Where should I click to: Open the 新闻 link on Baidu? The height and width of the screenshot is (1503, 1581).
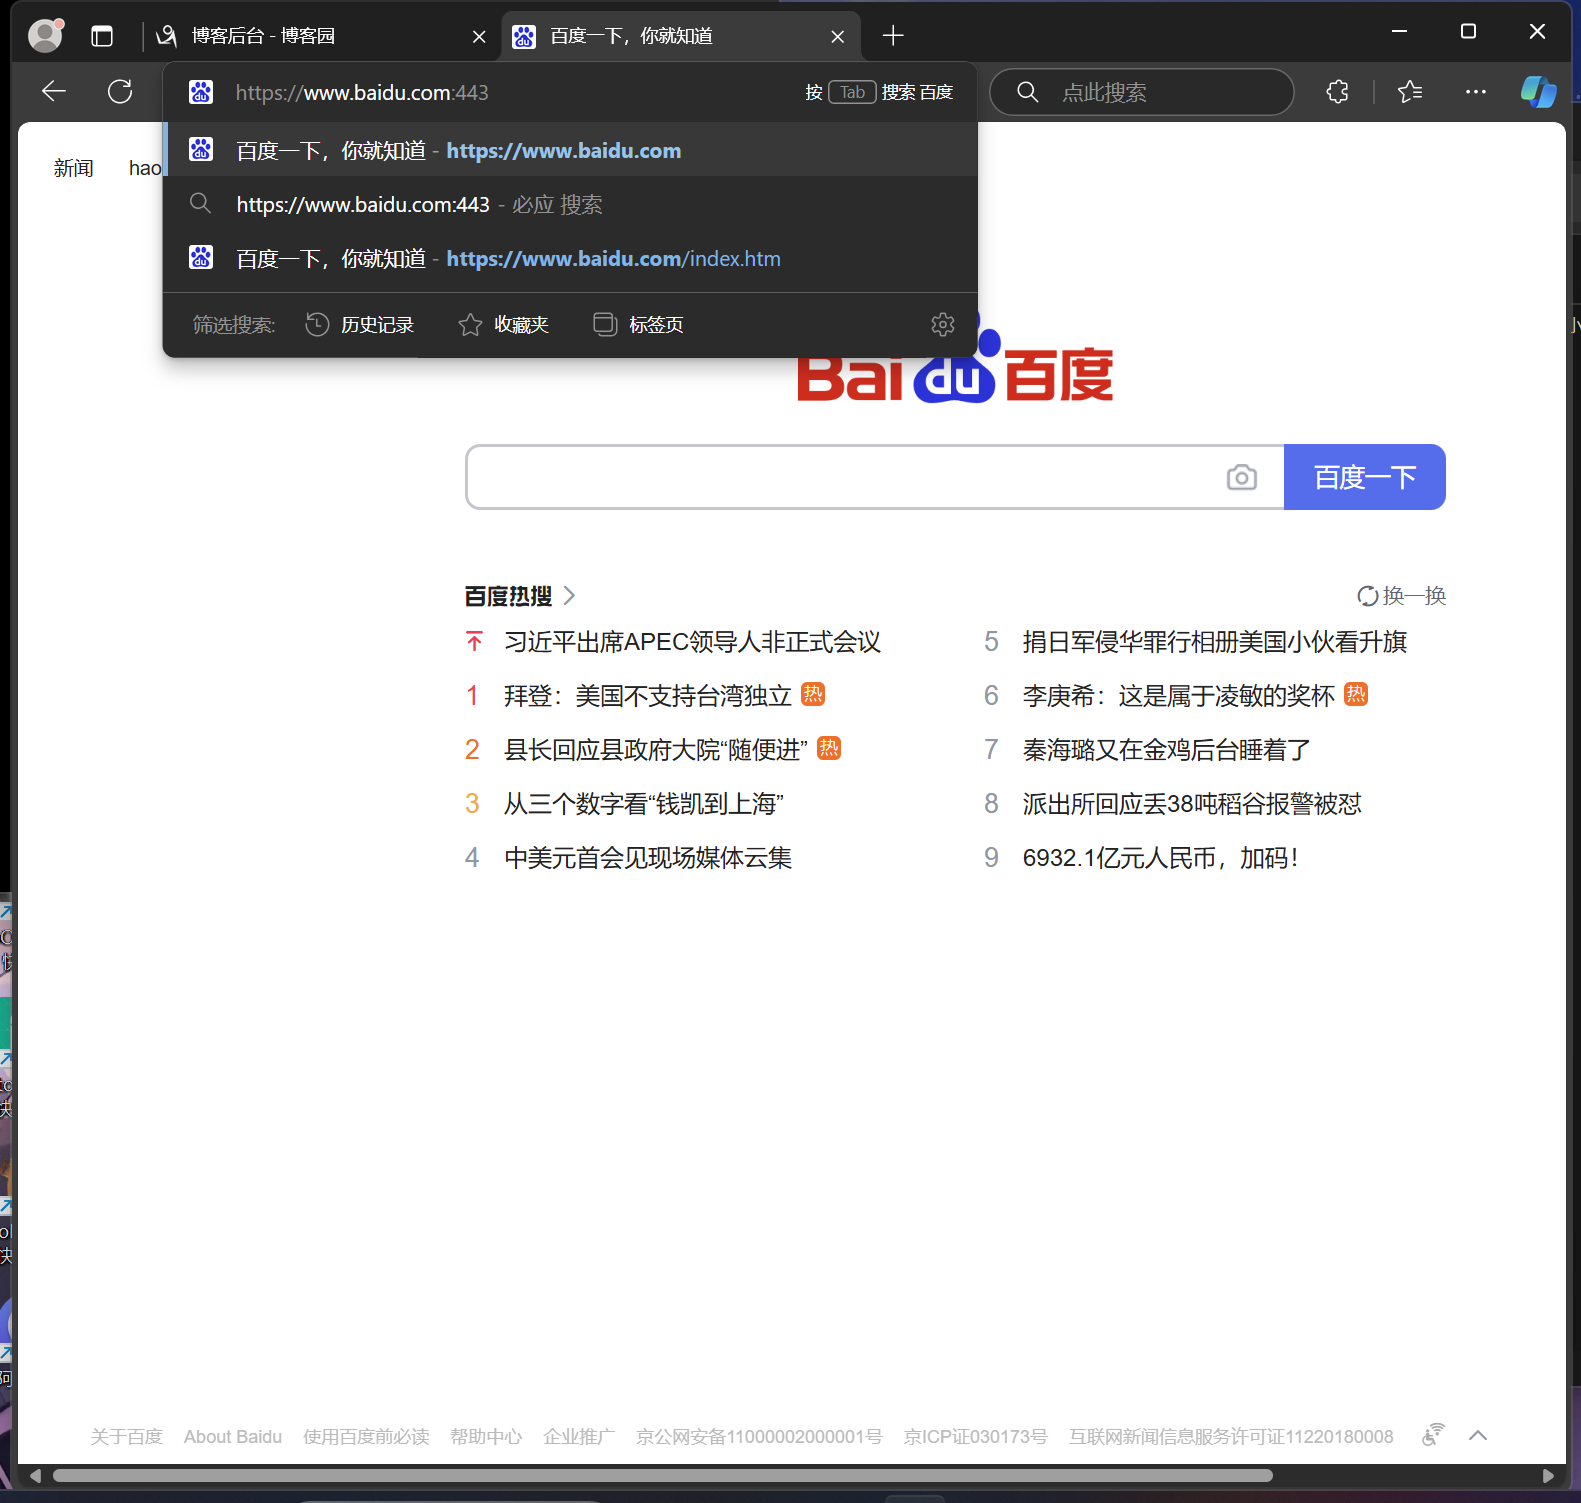click(74, 168)
